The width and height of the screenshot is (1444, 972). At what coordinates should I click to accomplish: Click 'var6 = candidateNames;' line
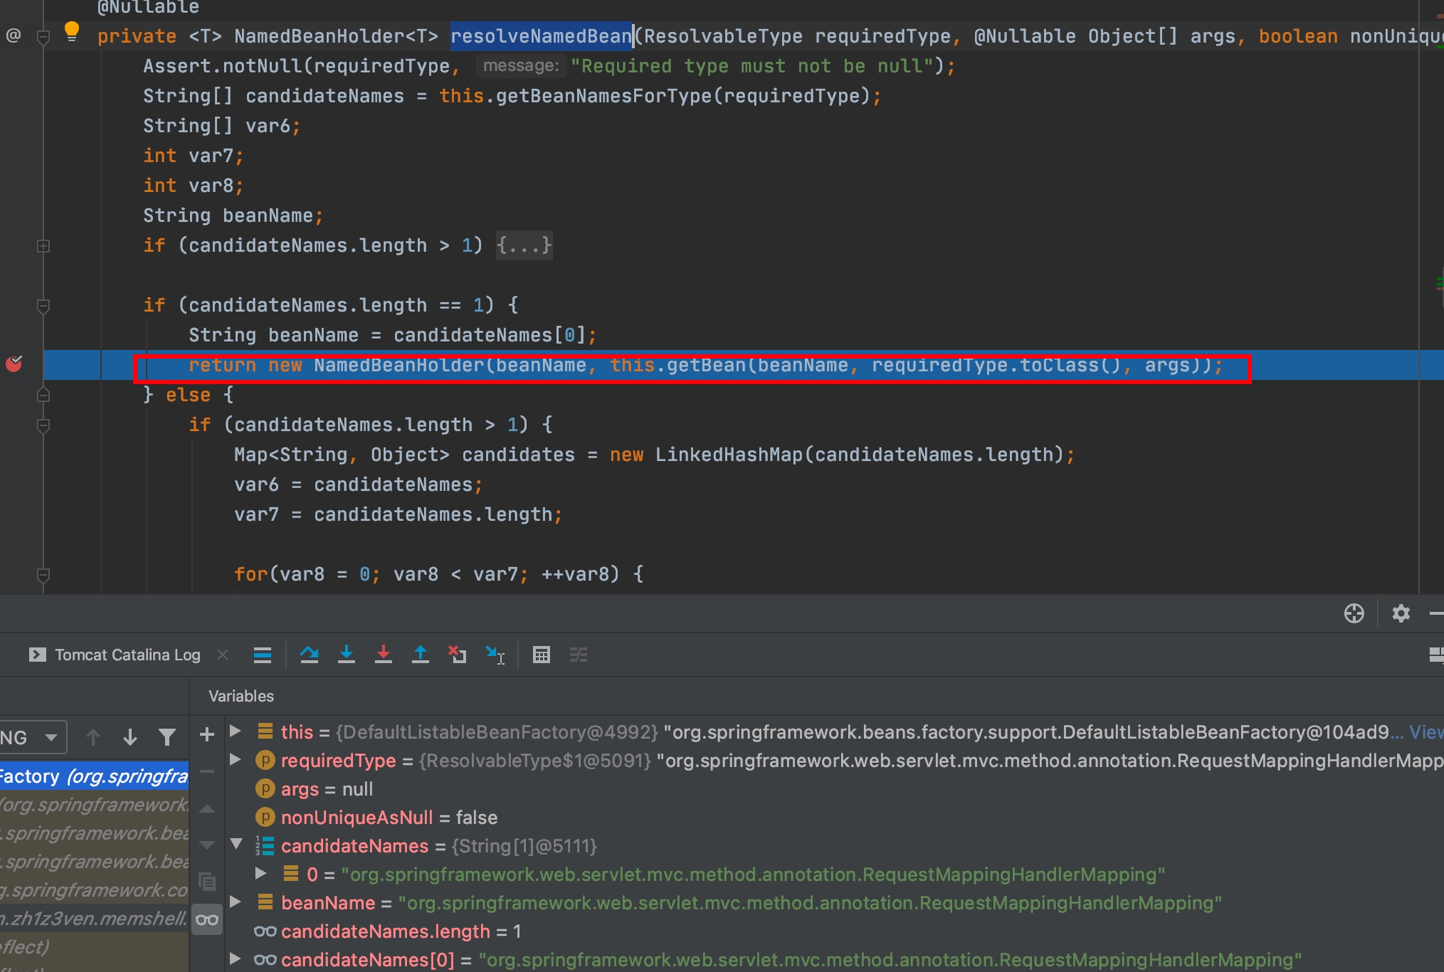pyautogui.click(x=358, y=485)
